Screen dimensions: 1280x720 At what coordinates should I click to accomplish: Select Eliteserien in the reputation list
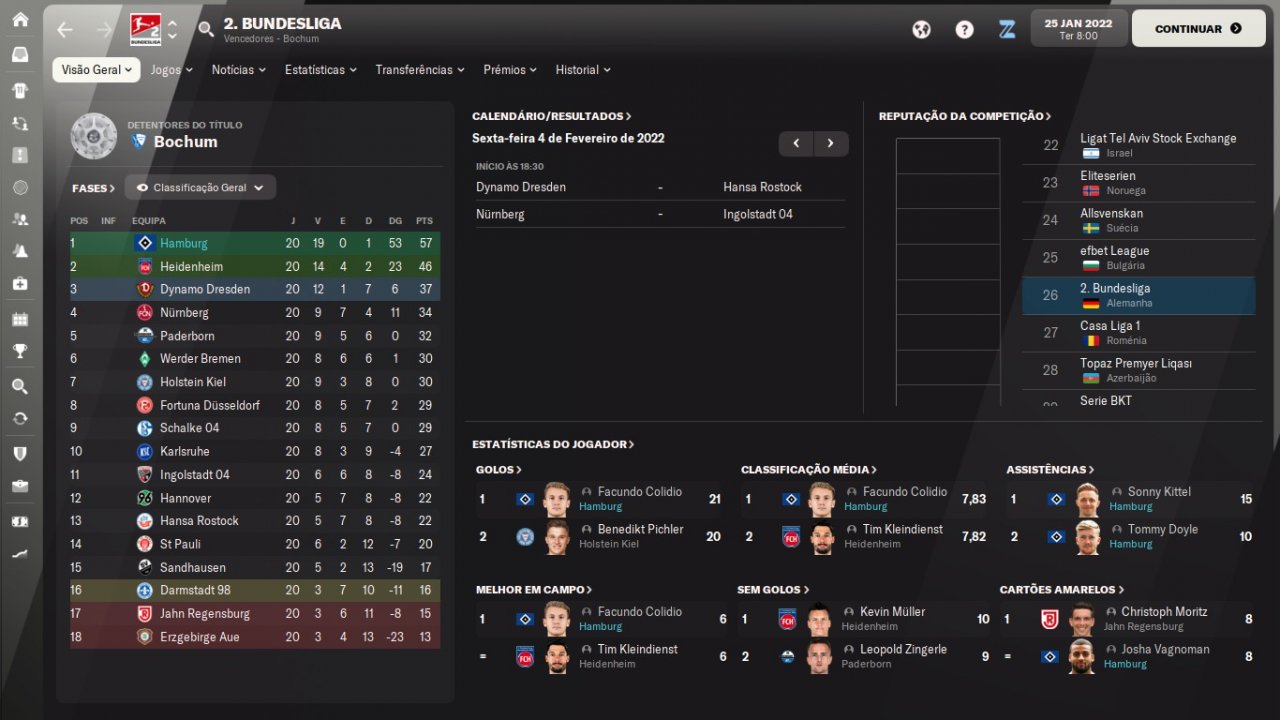(1107, 176)
